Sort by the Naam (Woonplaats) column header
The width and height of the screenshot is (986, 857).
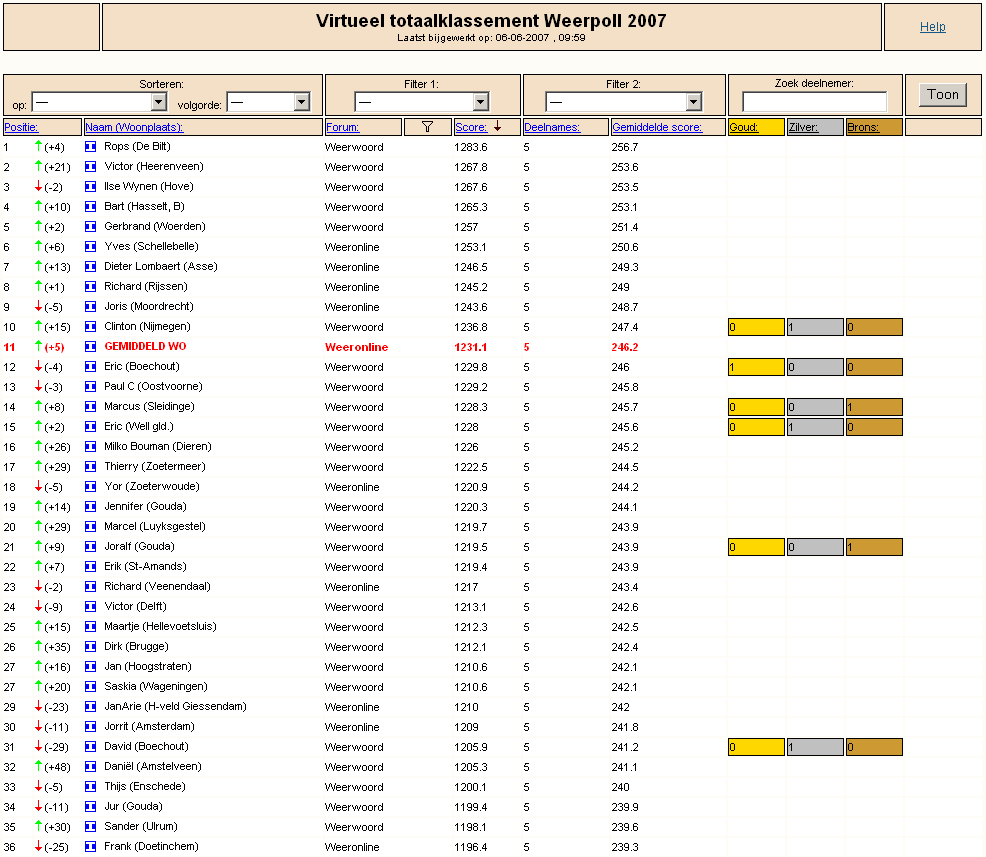tap(134, 127)
